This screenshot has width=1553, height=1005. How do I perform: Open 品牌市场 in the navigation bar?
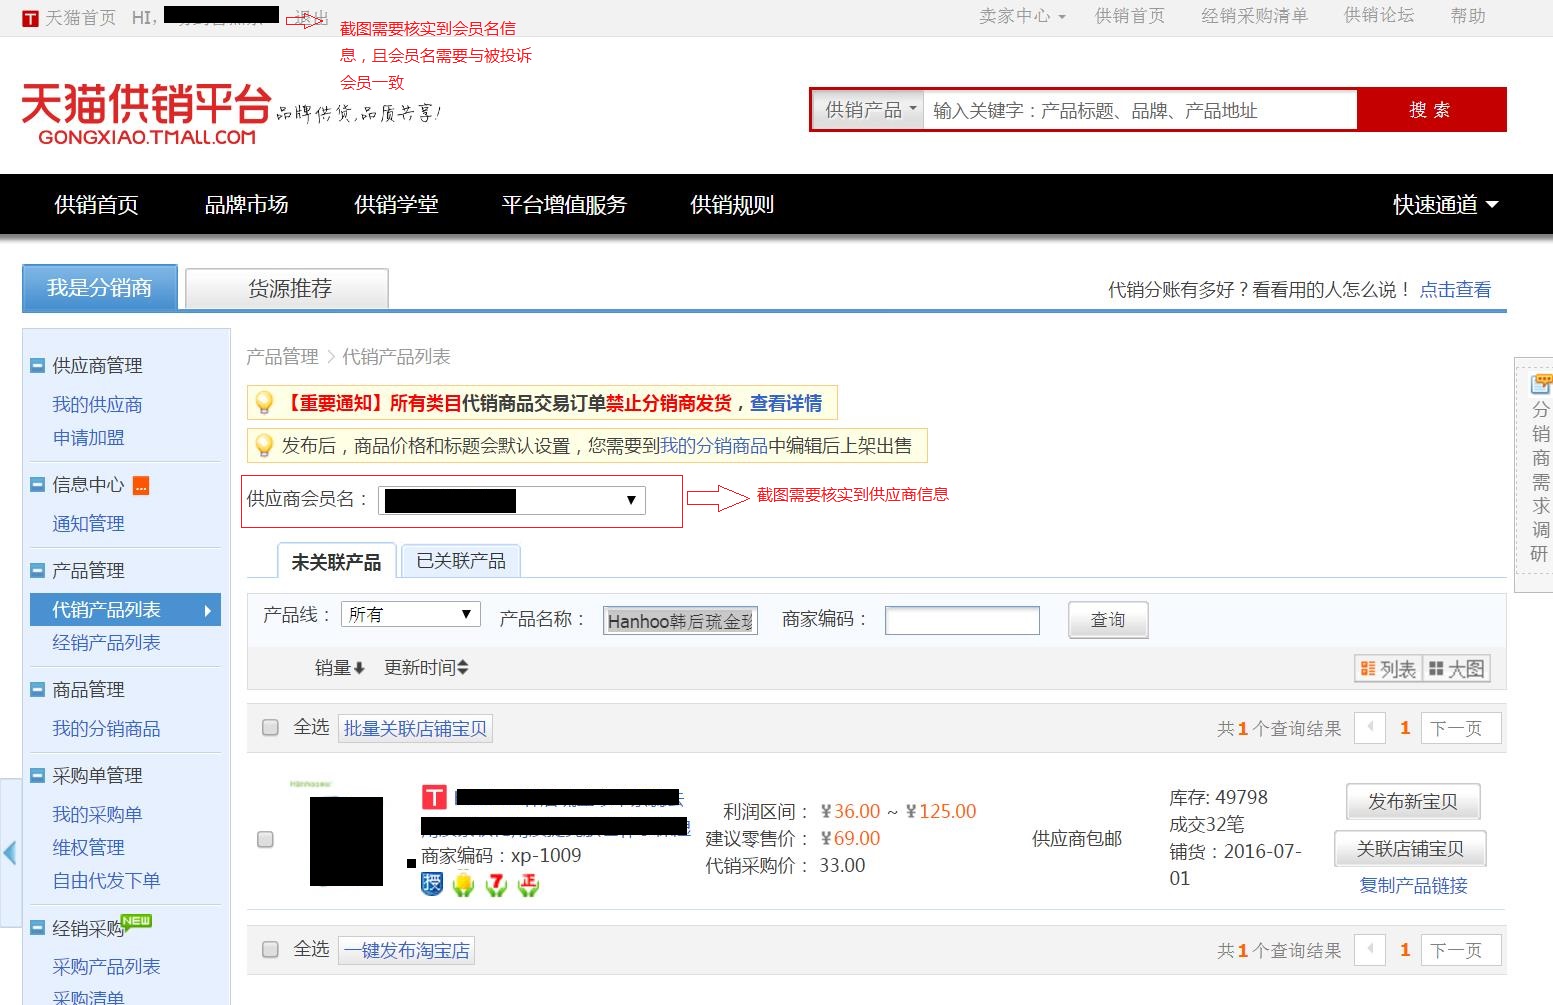(246, 205)
